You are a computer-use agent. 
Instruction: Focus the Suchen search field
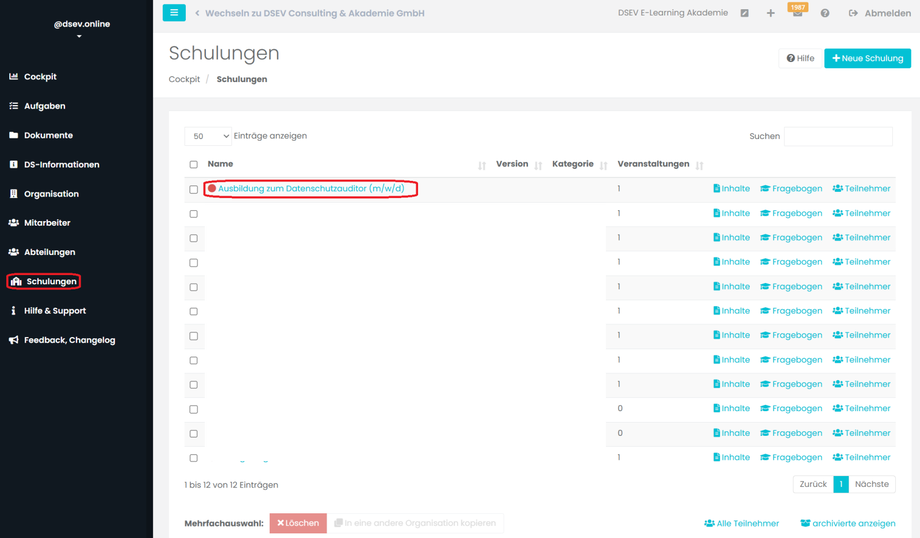[838, 136]
